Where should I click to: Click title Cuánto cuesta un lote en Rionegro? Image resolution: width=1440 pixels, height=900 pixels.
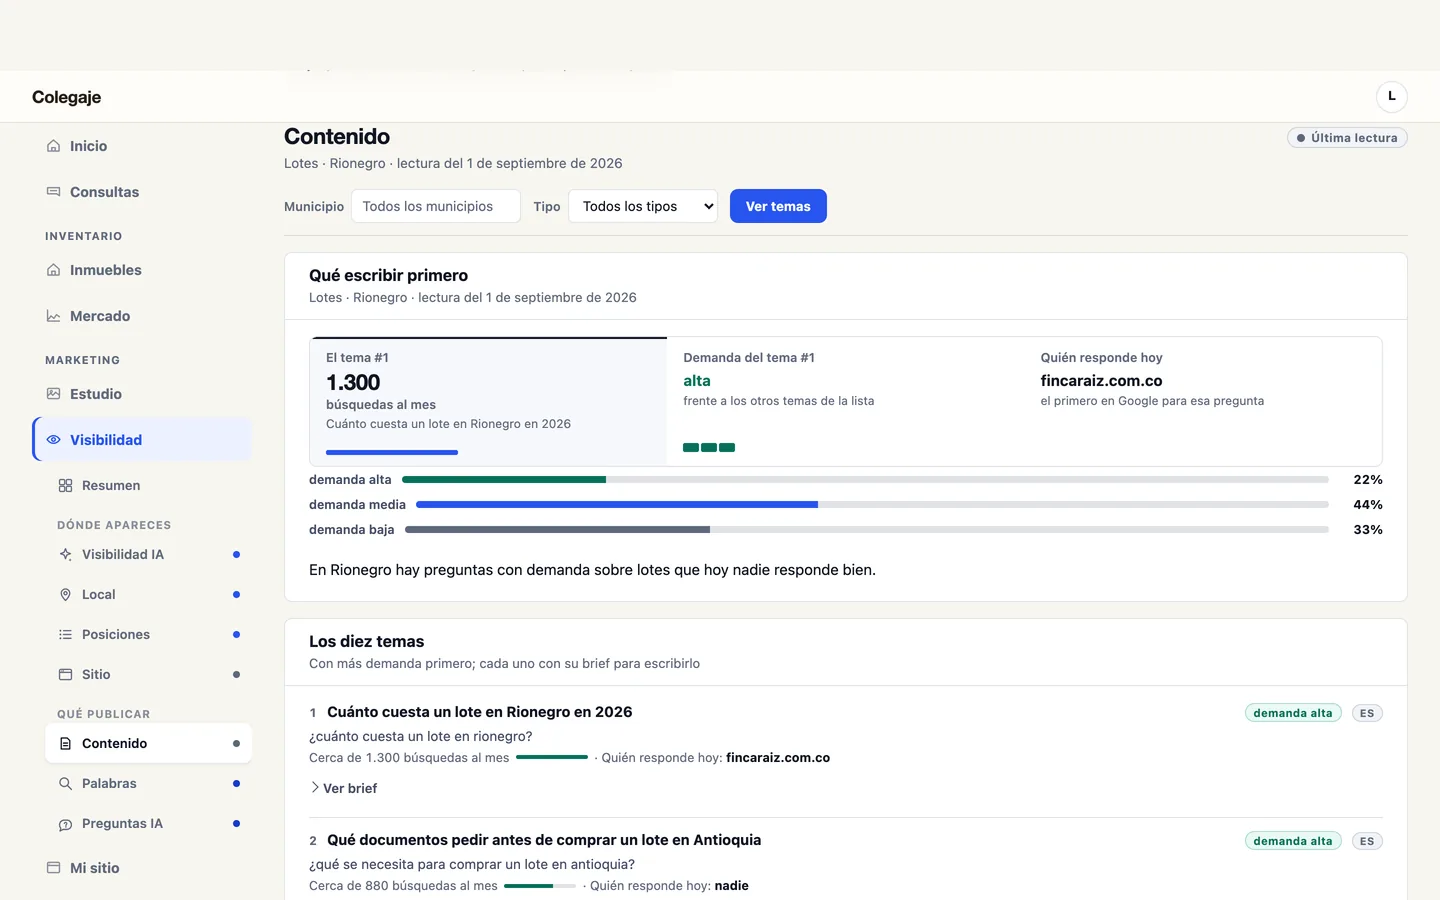[480, 712]
